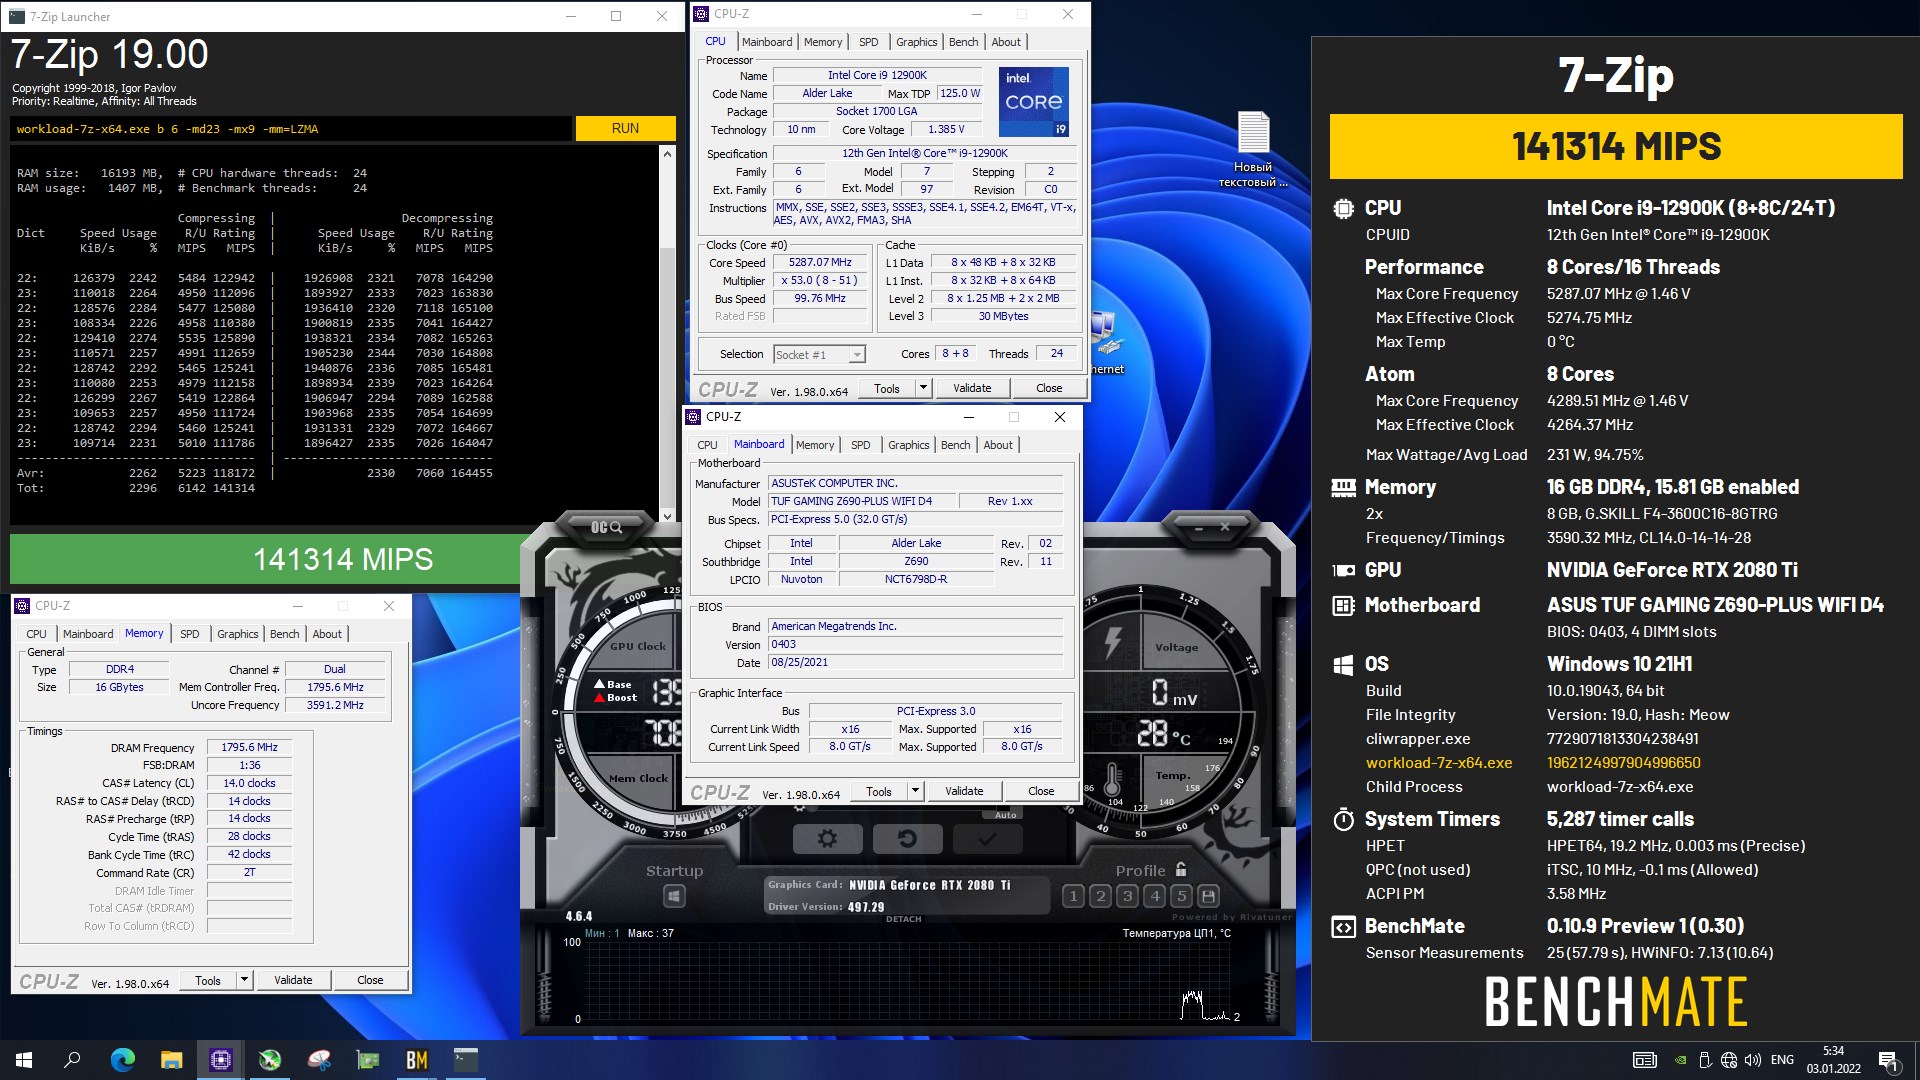Open SPD tab in bottom-left CPU-Z Memory window
Viewport: 1920px width, 1080px height.
[x=190, y=634]
